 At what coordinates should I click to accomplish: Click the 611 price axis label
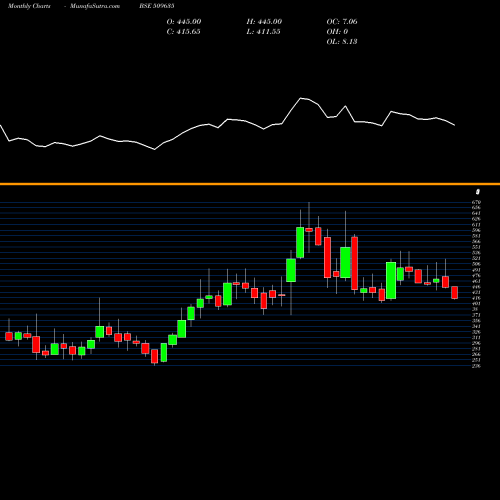(476, 225)
